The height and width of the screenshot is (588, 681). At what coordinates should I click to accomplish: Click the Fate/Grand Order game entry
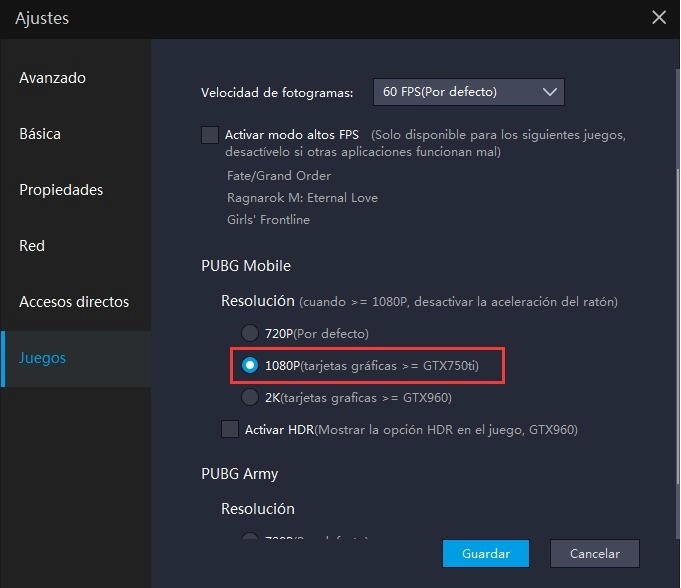click(278, 176)
